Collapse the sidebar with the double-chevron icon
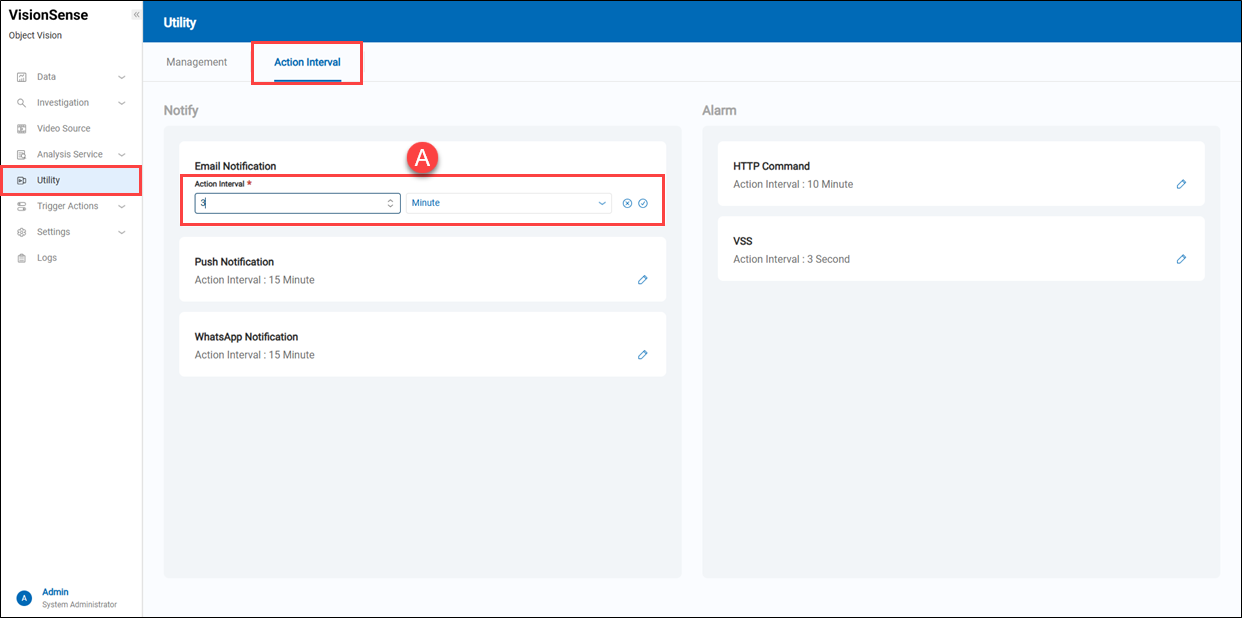 136,15
